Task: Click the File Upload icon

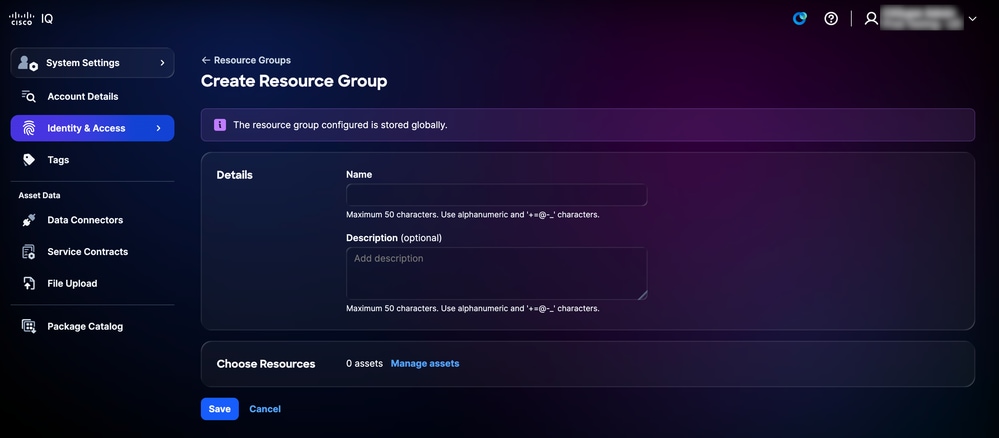Action: [x=29, y=284]
